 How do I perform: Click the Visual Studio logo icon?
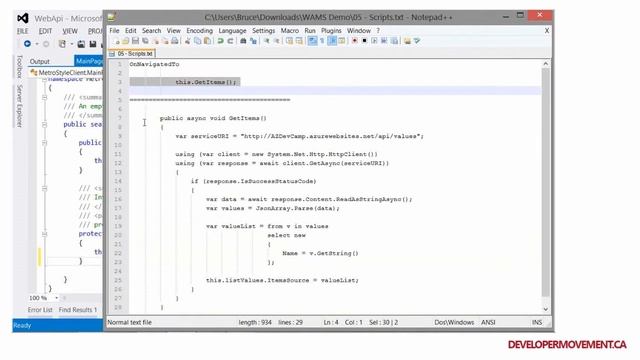pyautogui.click(x=23, y=18)
